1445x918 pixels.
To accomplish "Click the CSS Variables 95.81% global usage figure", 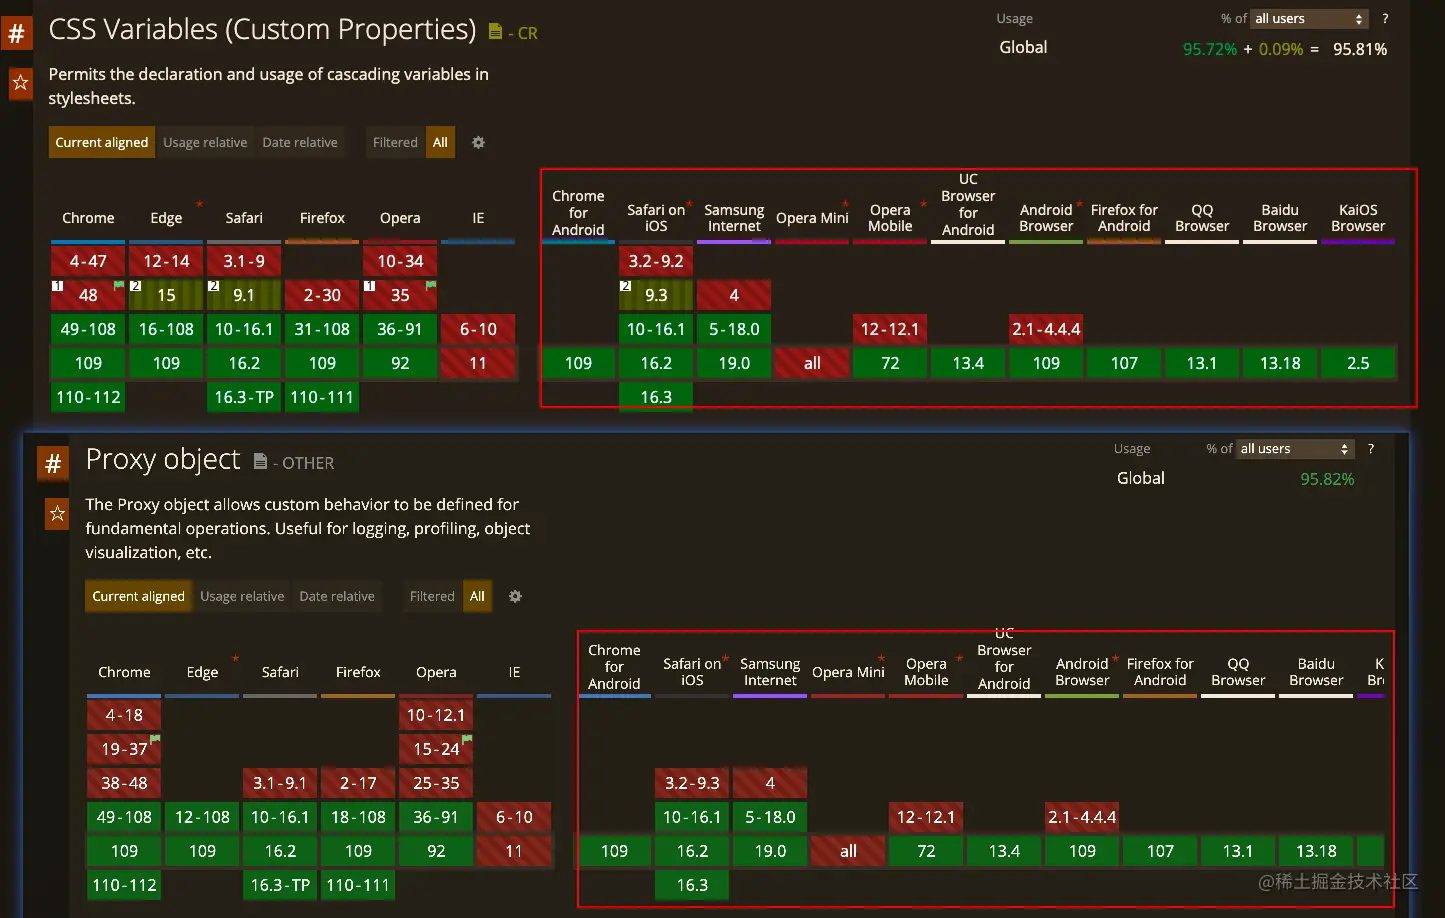I will 1360,49.
